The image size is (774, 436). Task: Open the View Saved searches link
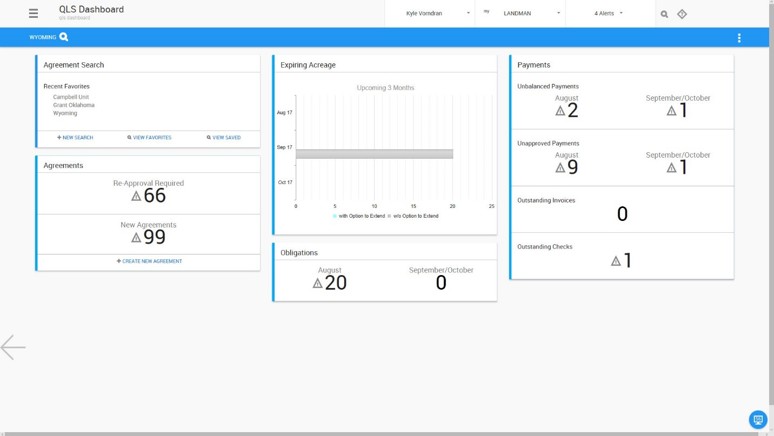[224, 138]
